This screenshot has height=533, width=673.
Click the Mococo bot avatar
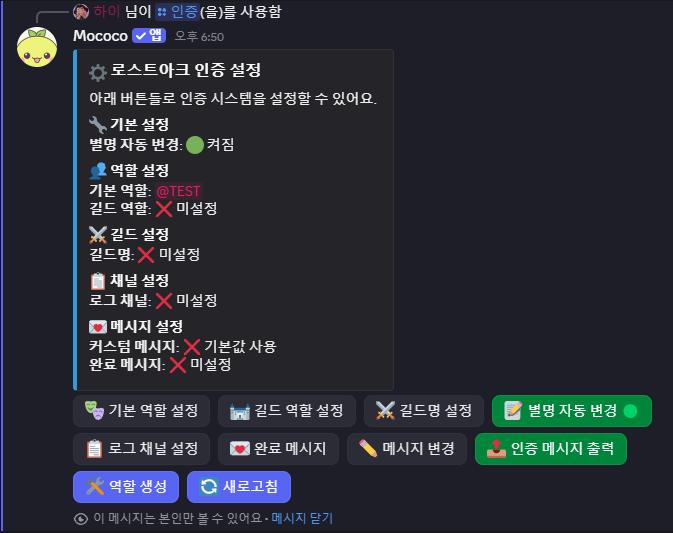point(37,47)
